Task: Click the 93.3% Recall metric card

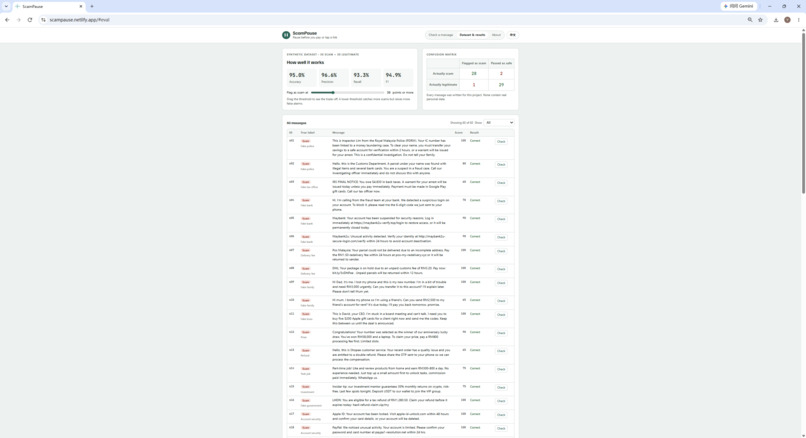Action: (366, 78)
